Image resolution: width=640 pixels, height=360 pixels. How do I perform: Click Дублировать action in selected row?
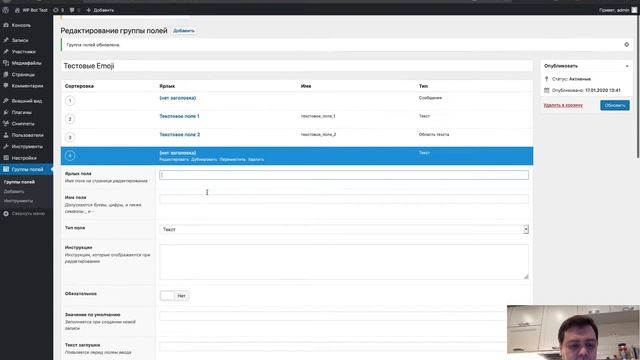pos(204,160)
